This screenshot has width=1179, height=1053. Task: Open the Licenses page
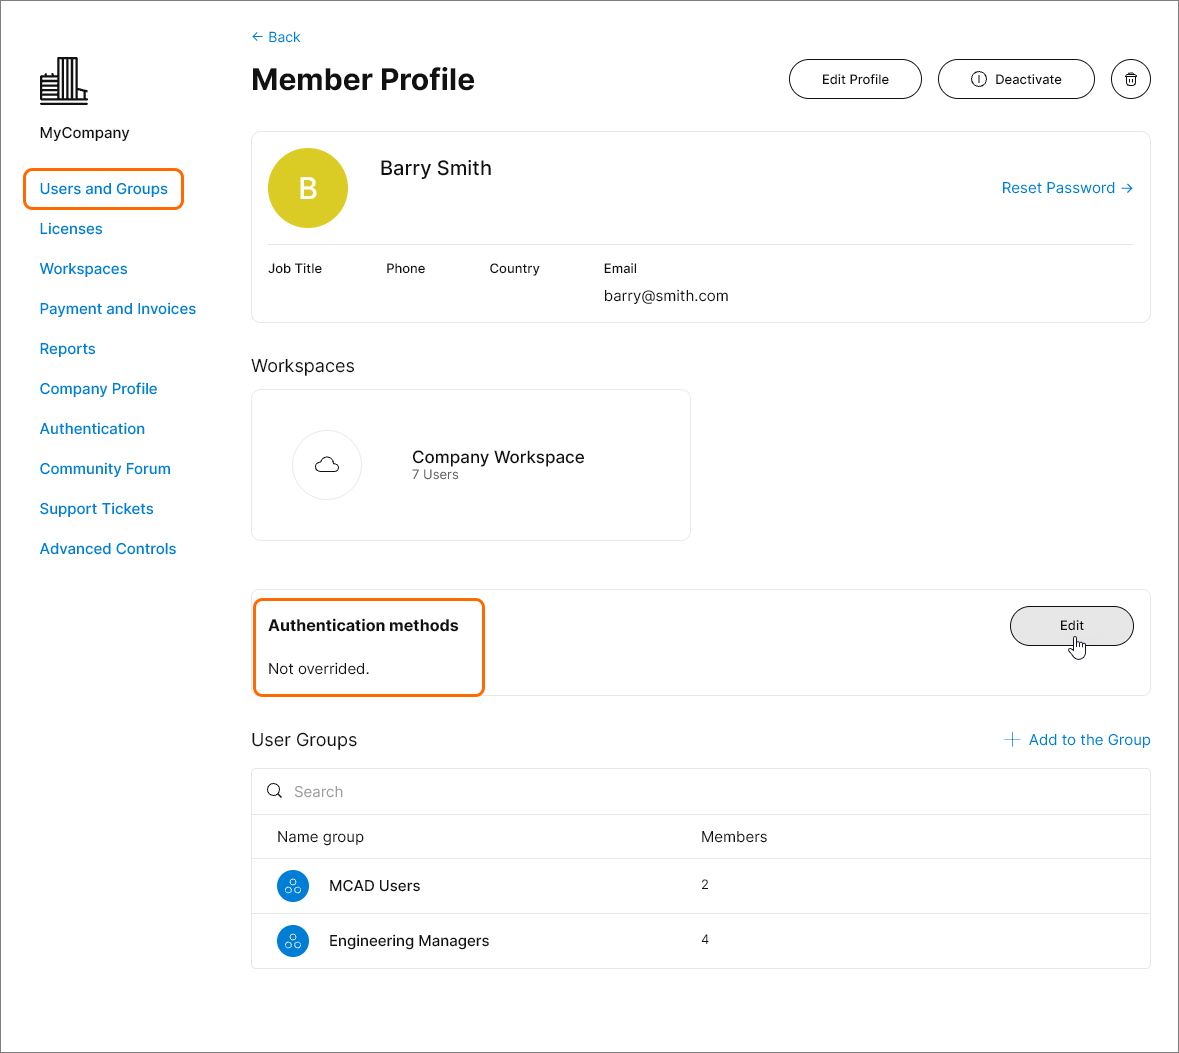pyautogui.click(x=71, y=229)
